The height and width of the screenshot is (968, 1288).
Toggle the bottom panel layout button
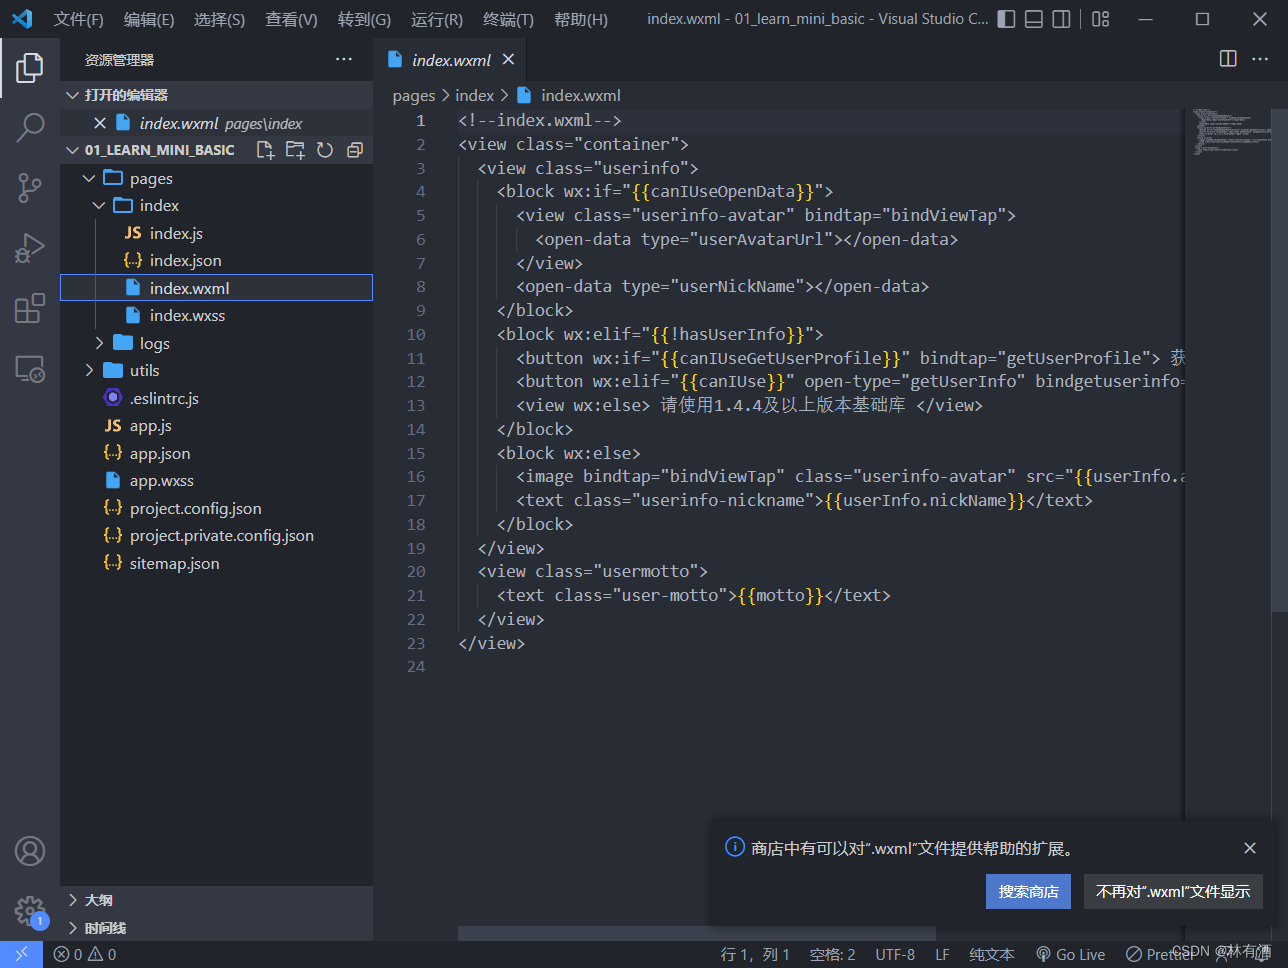[1034, 19]
